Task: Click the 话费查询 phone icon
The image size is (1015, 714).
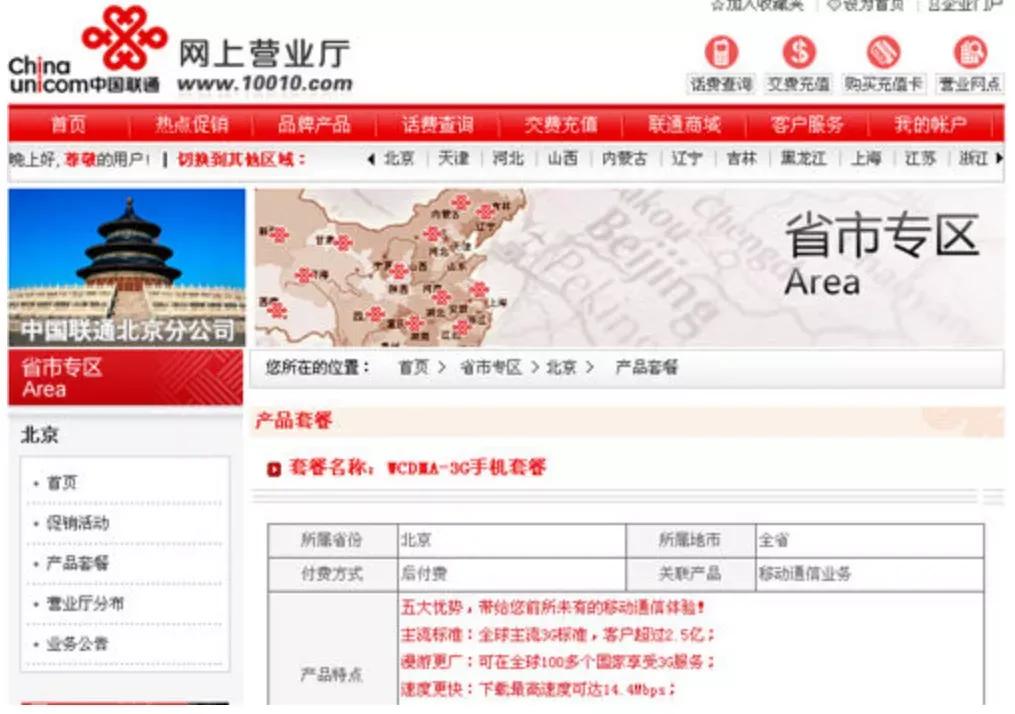Action: pos(721,52)
